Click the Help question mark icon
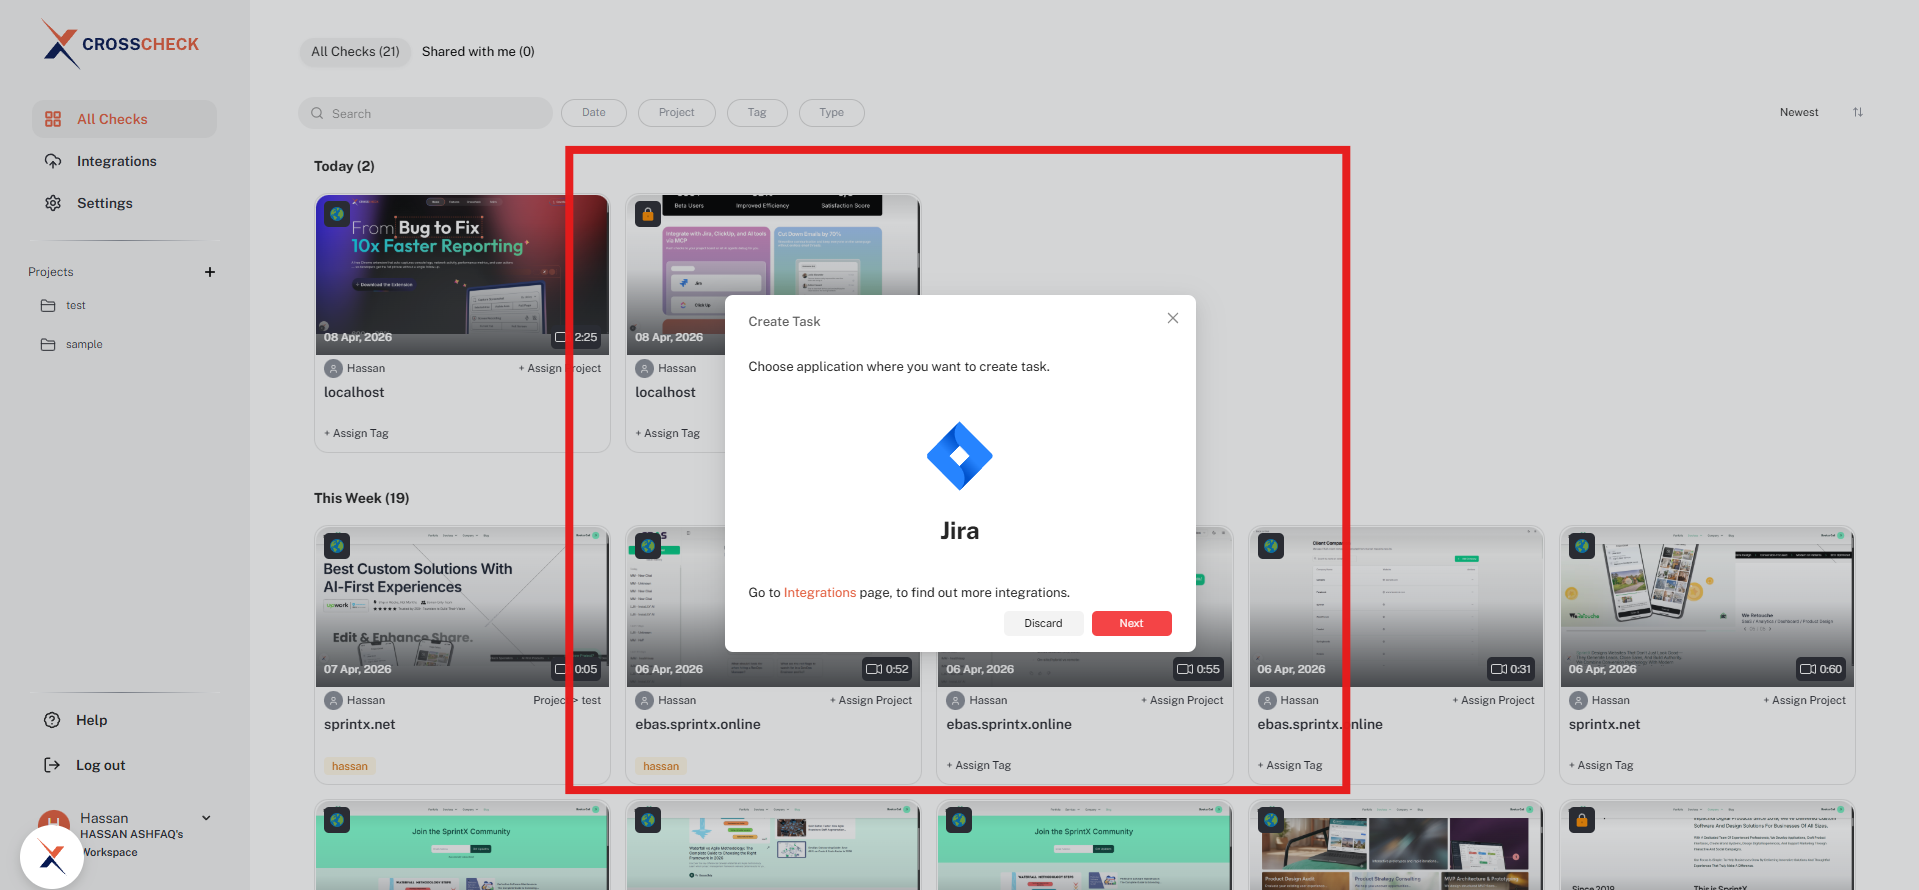The height and width of the screenshot is (890, 1919). coord(52,720)
